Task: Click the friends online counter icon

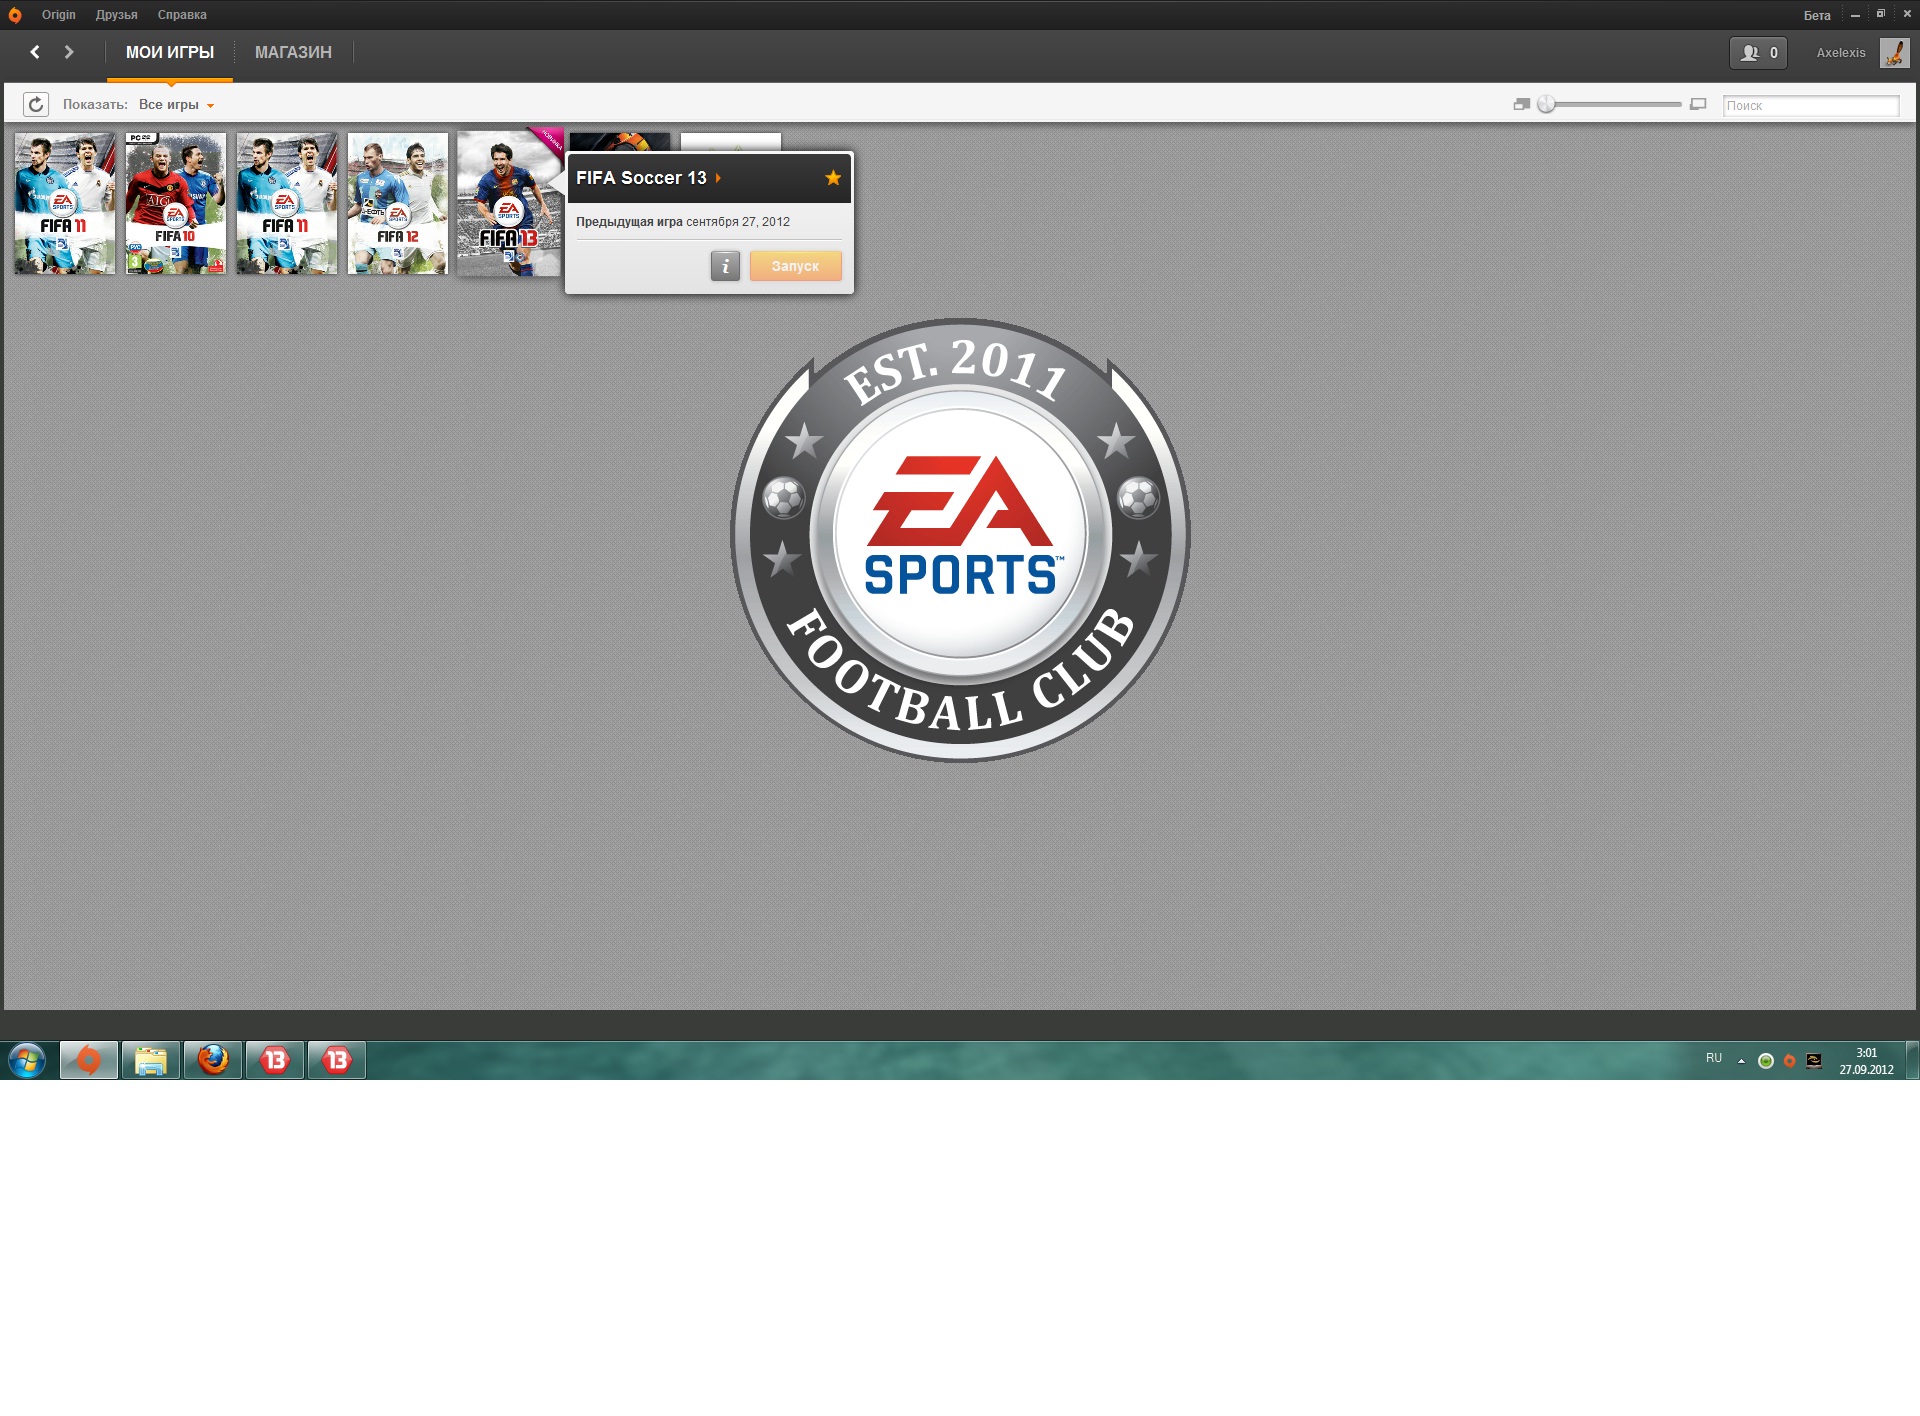Action: tap(1757, 53)
